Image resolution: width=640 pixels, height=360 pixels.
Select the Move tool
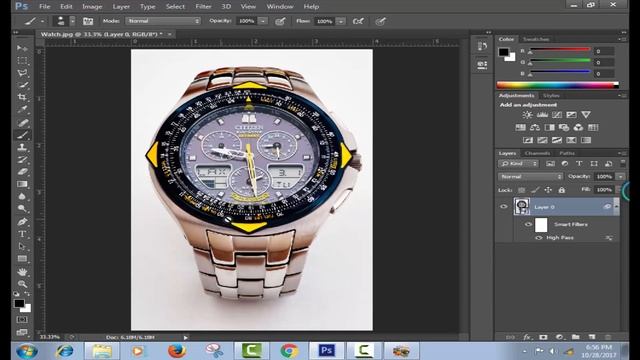22,48
